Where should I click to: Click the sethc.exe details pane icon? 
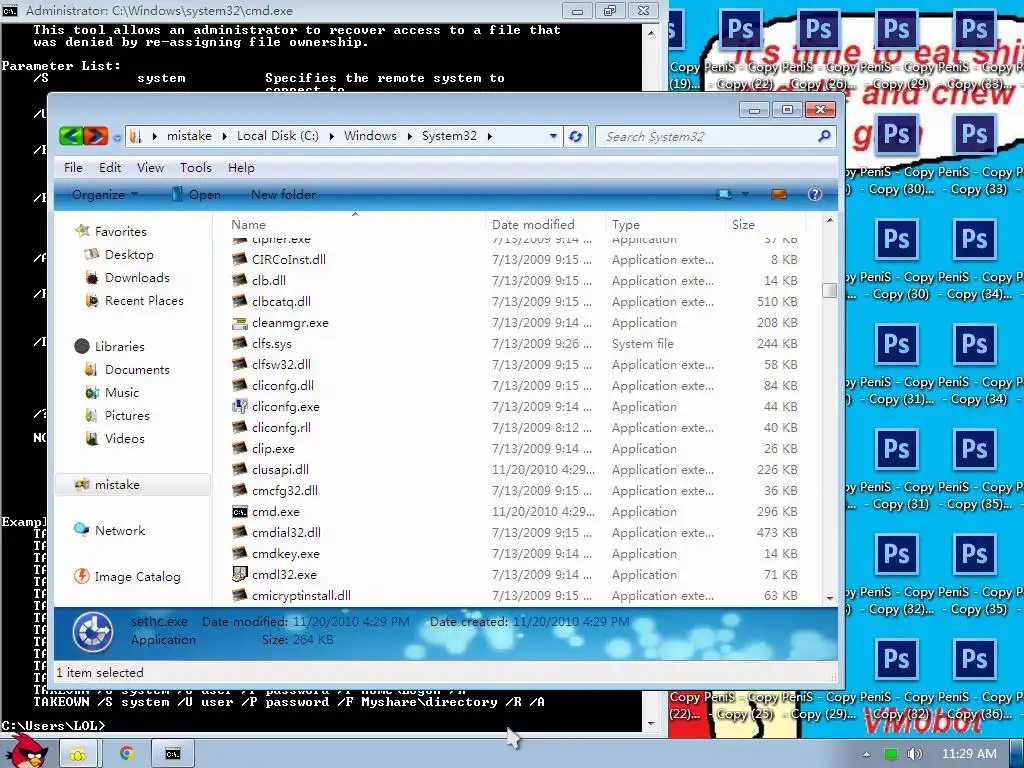pos(93,632)
